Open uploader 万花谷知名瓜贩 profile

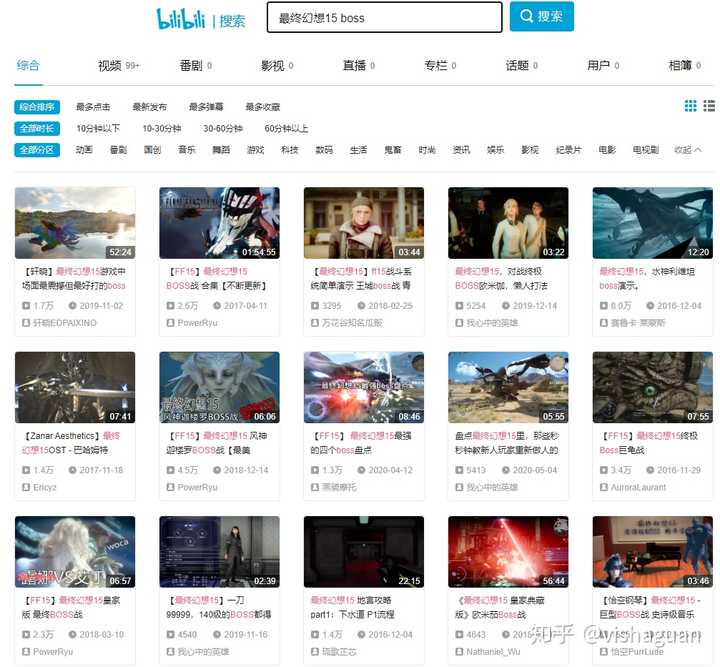point(352,323)
